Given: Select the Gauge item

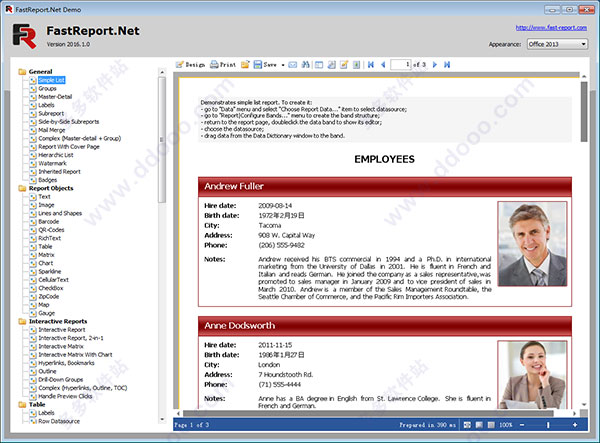Looking at the screenshot, I should (x=47, y=313).
